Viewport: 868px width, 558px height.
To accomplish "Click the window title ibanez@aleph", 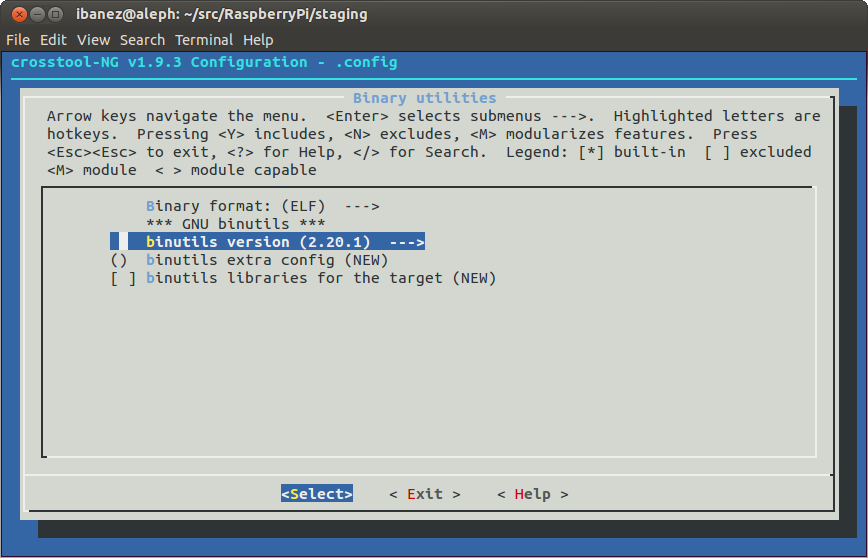I will 221,14.
